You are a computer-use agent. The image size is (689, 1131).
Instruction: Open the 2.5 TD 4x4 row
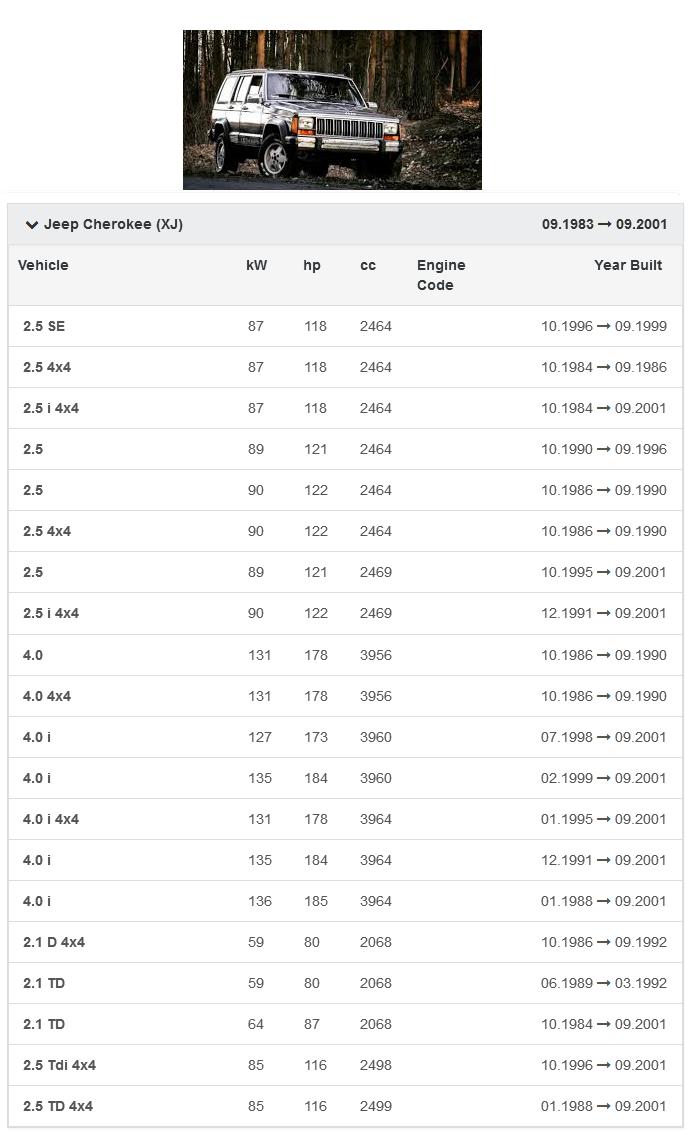(58, 1106)
